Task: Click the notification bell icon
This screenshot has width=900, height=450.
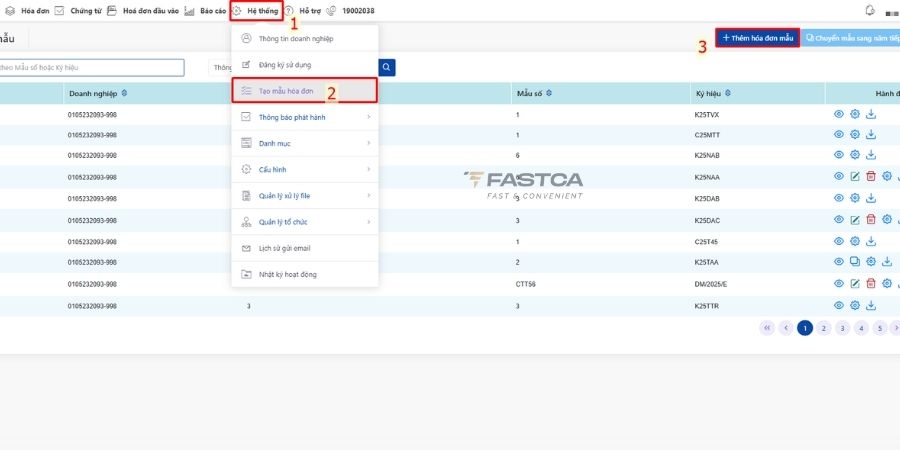Action: pos(869,10)
